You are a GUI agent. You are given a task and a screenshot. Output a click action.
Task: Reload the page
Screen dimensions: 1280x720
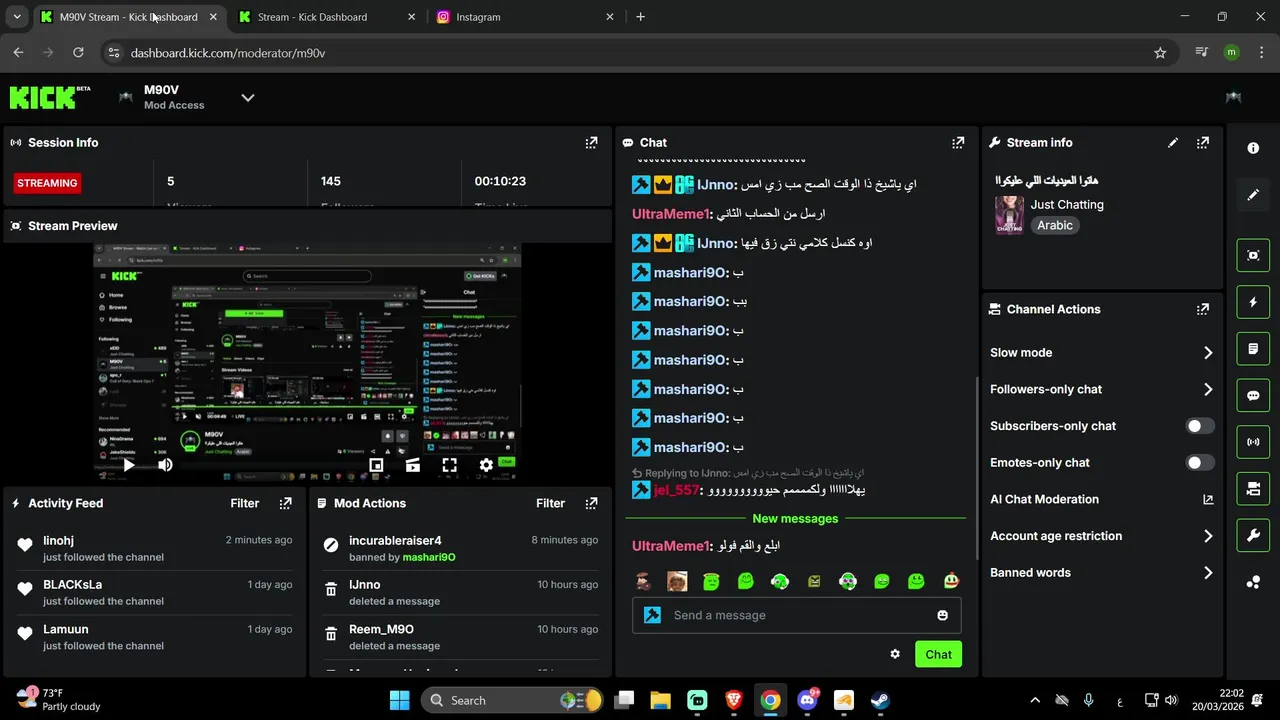tap(78, 53)
